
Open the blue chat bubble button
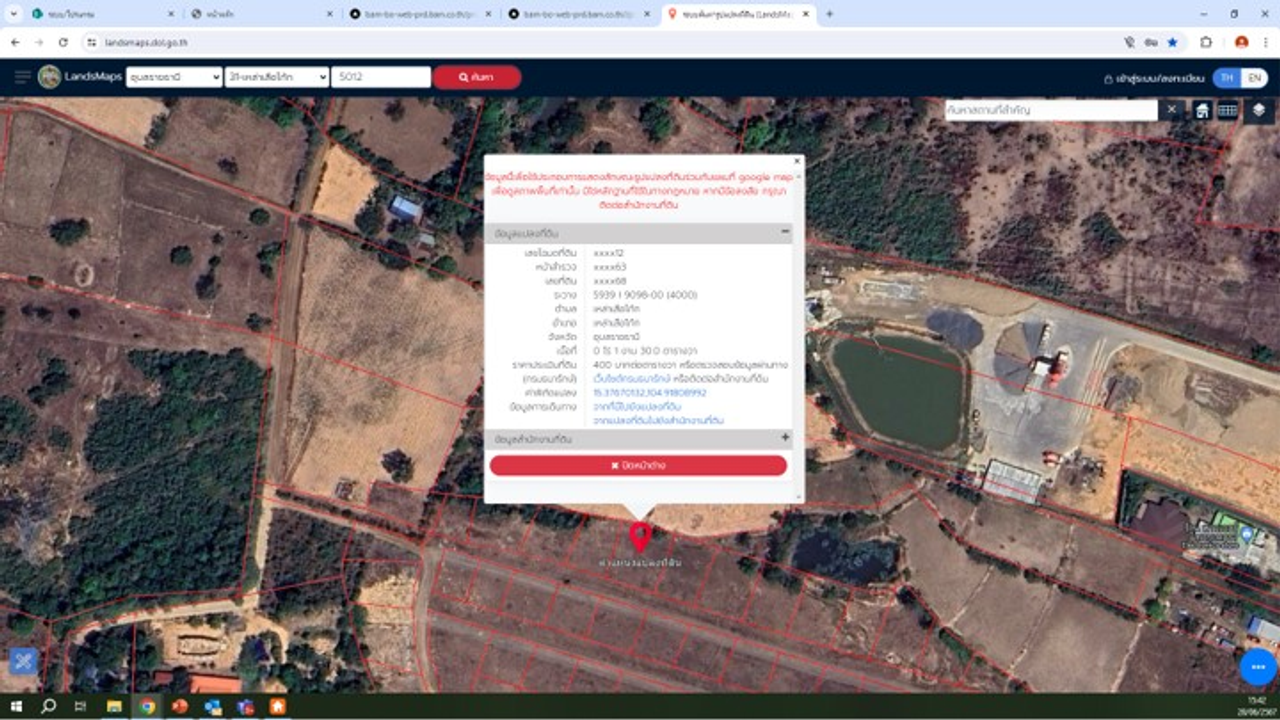(1257, 667)
